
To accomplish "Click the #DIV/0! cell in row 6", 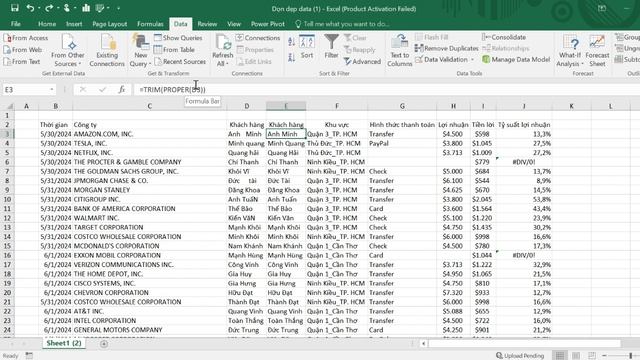I will 524,162.
